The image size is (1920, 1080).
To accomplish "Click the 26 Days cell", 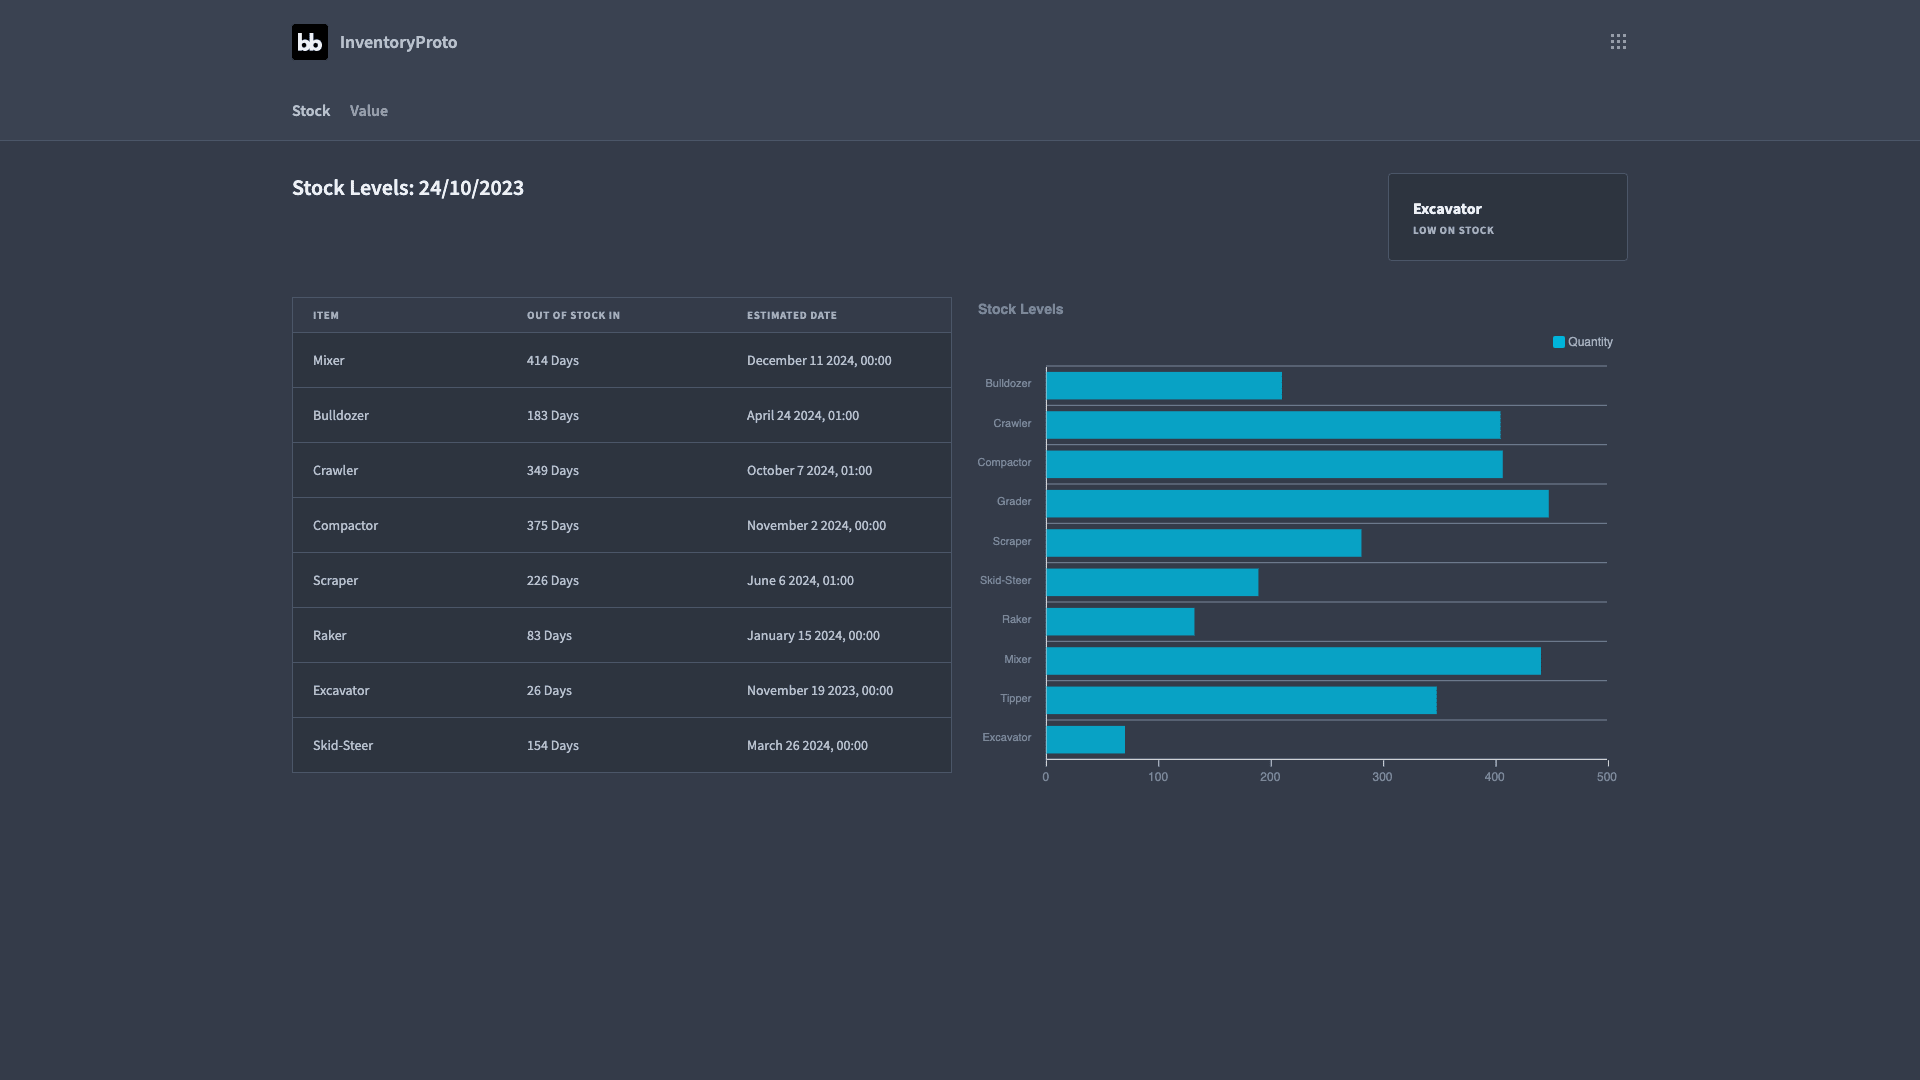I will [x=549, y=691].
